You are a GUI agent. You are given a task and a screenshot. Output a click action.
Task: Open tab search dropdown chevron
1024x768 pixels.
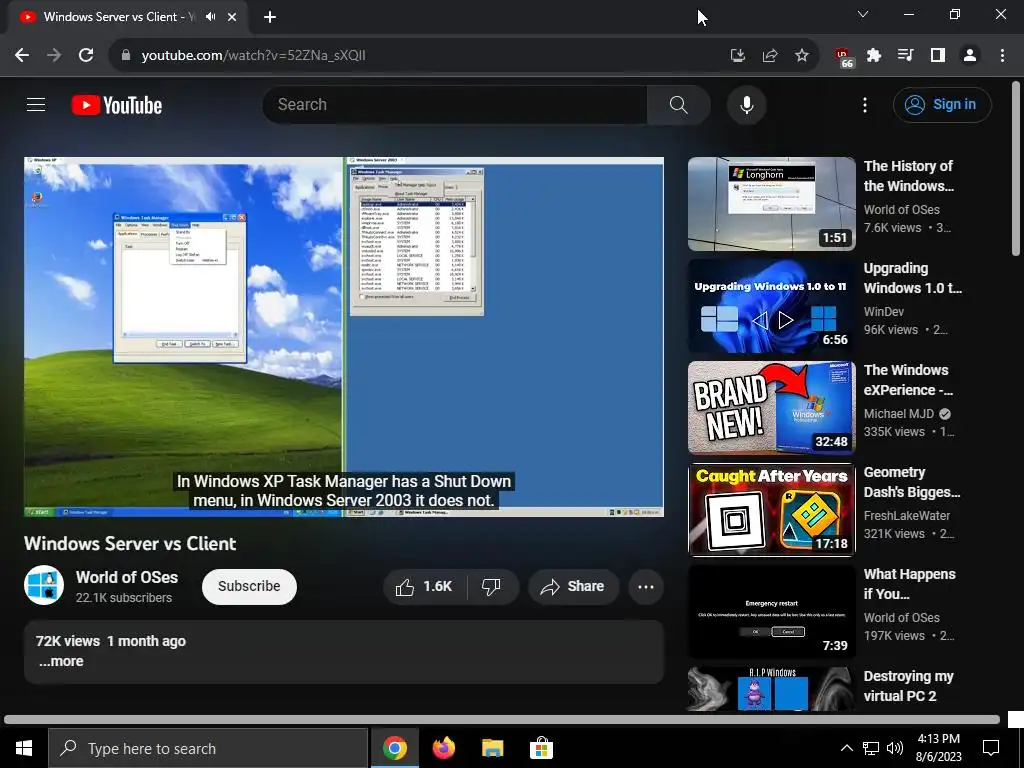[x=863, y=14]
